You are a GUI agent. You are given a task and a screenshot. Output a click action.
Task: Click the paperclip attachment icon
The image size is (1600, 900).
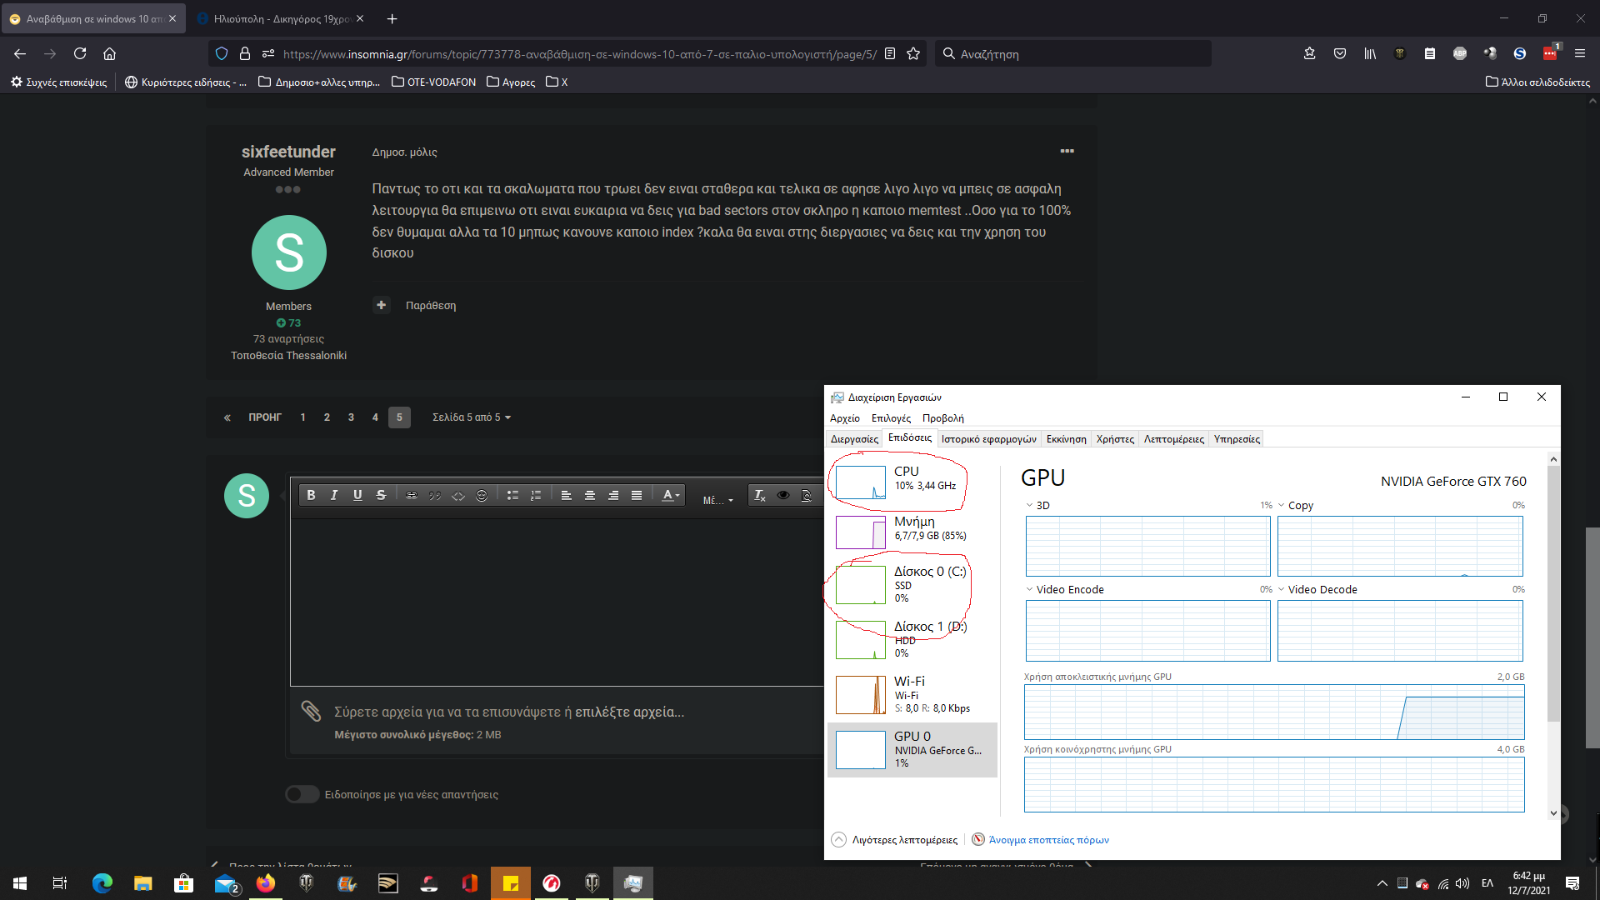[311, 711]
